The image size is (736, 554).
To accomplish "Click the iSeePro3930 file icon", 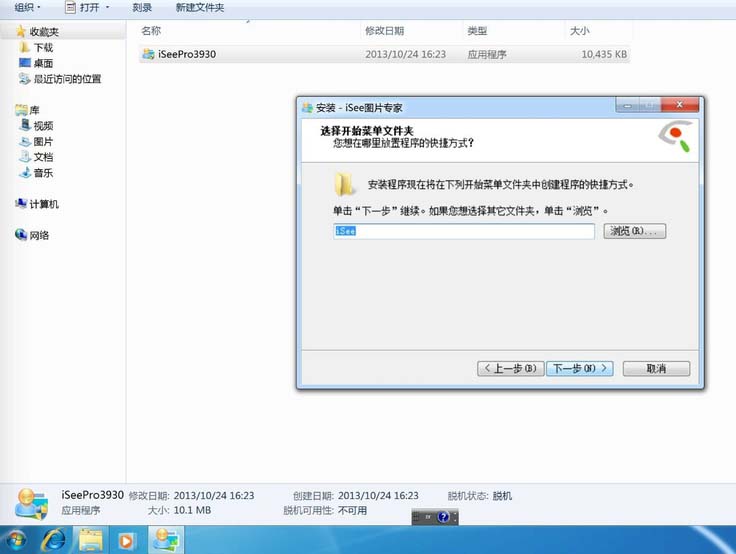I will 148,54.
